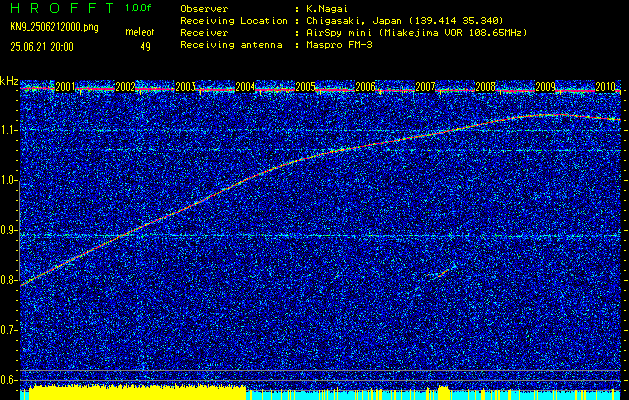Click the Receiving Location label
The width and height of the screenshot is (629, 400).
pyautogui.click(x=234, y=21)
